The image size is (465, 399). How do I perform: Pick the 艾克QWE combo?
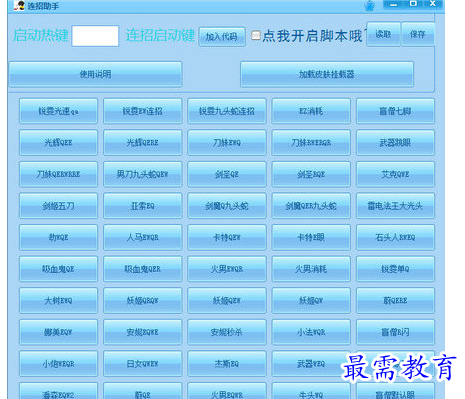click(x=395, y=174)
